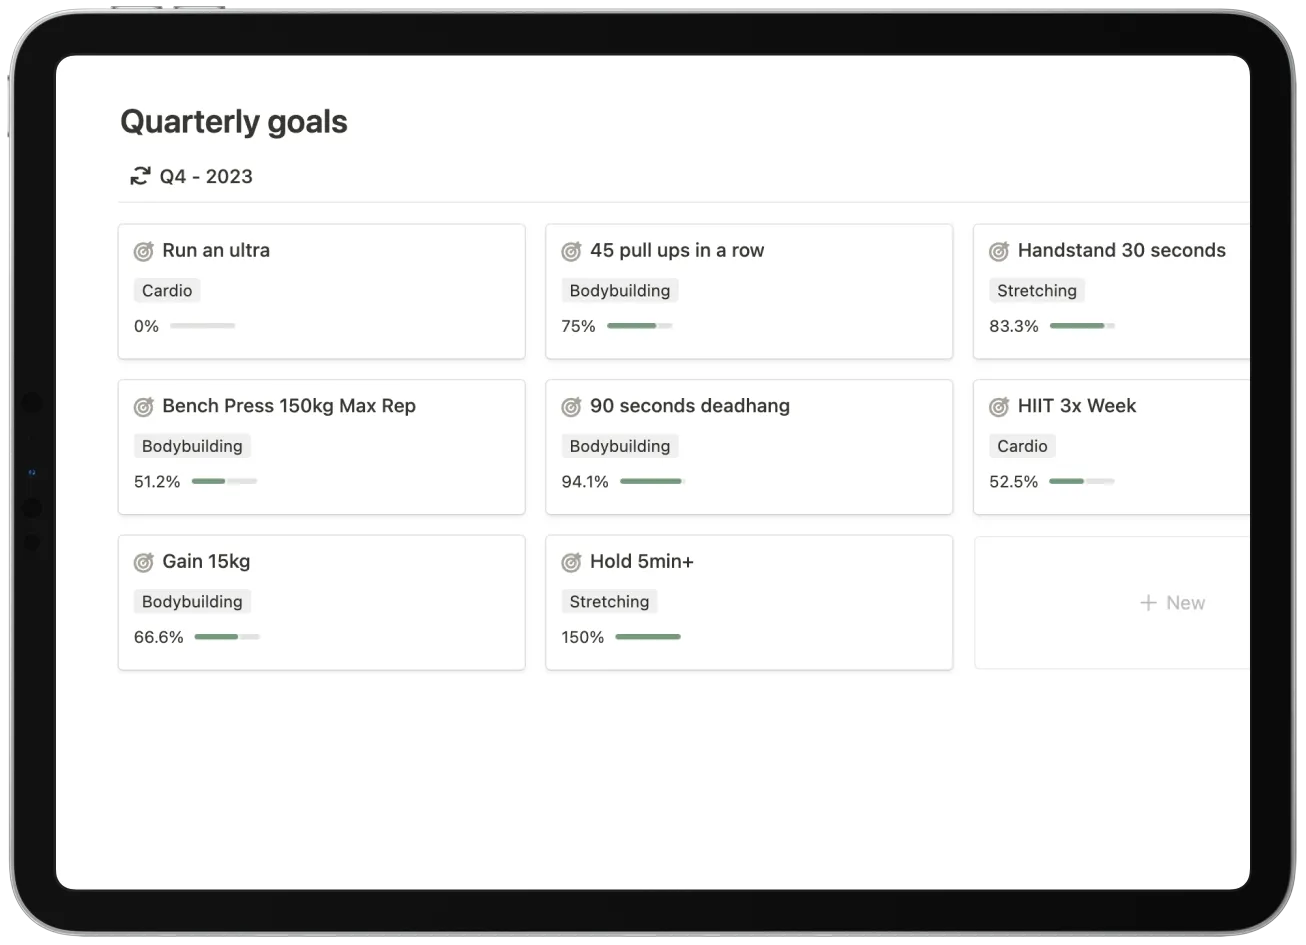The width and height of the screenshot is (1306, 945).
Task: Click the Cardio tag on HIIT 3x Week
Action: coord(1022,446)
